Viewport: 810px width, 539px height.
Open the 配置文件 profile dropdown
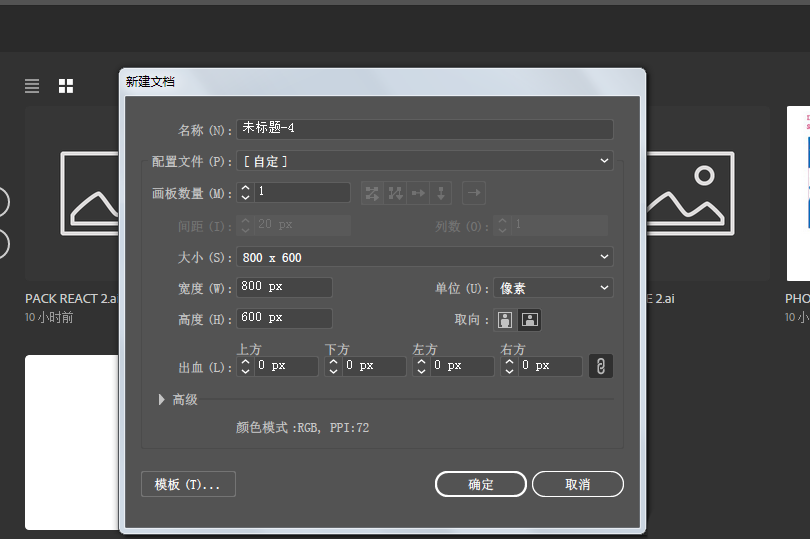[425, 161]
